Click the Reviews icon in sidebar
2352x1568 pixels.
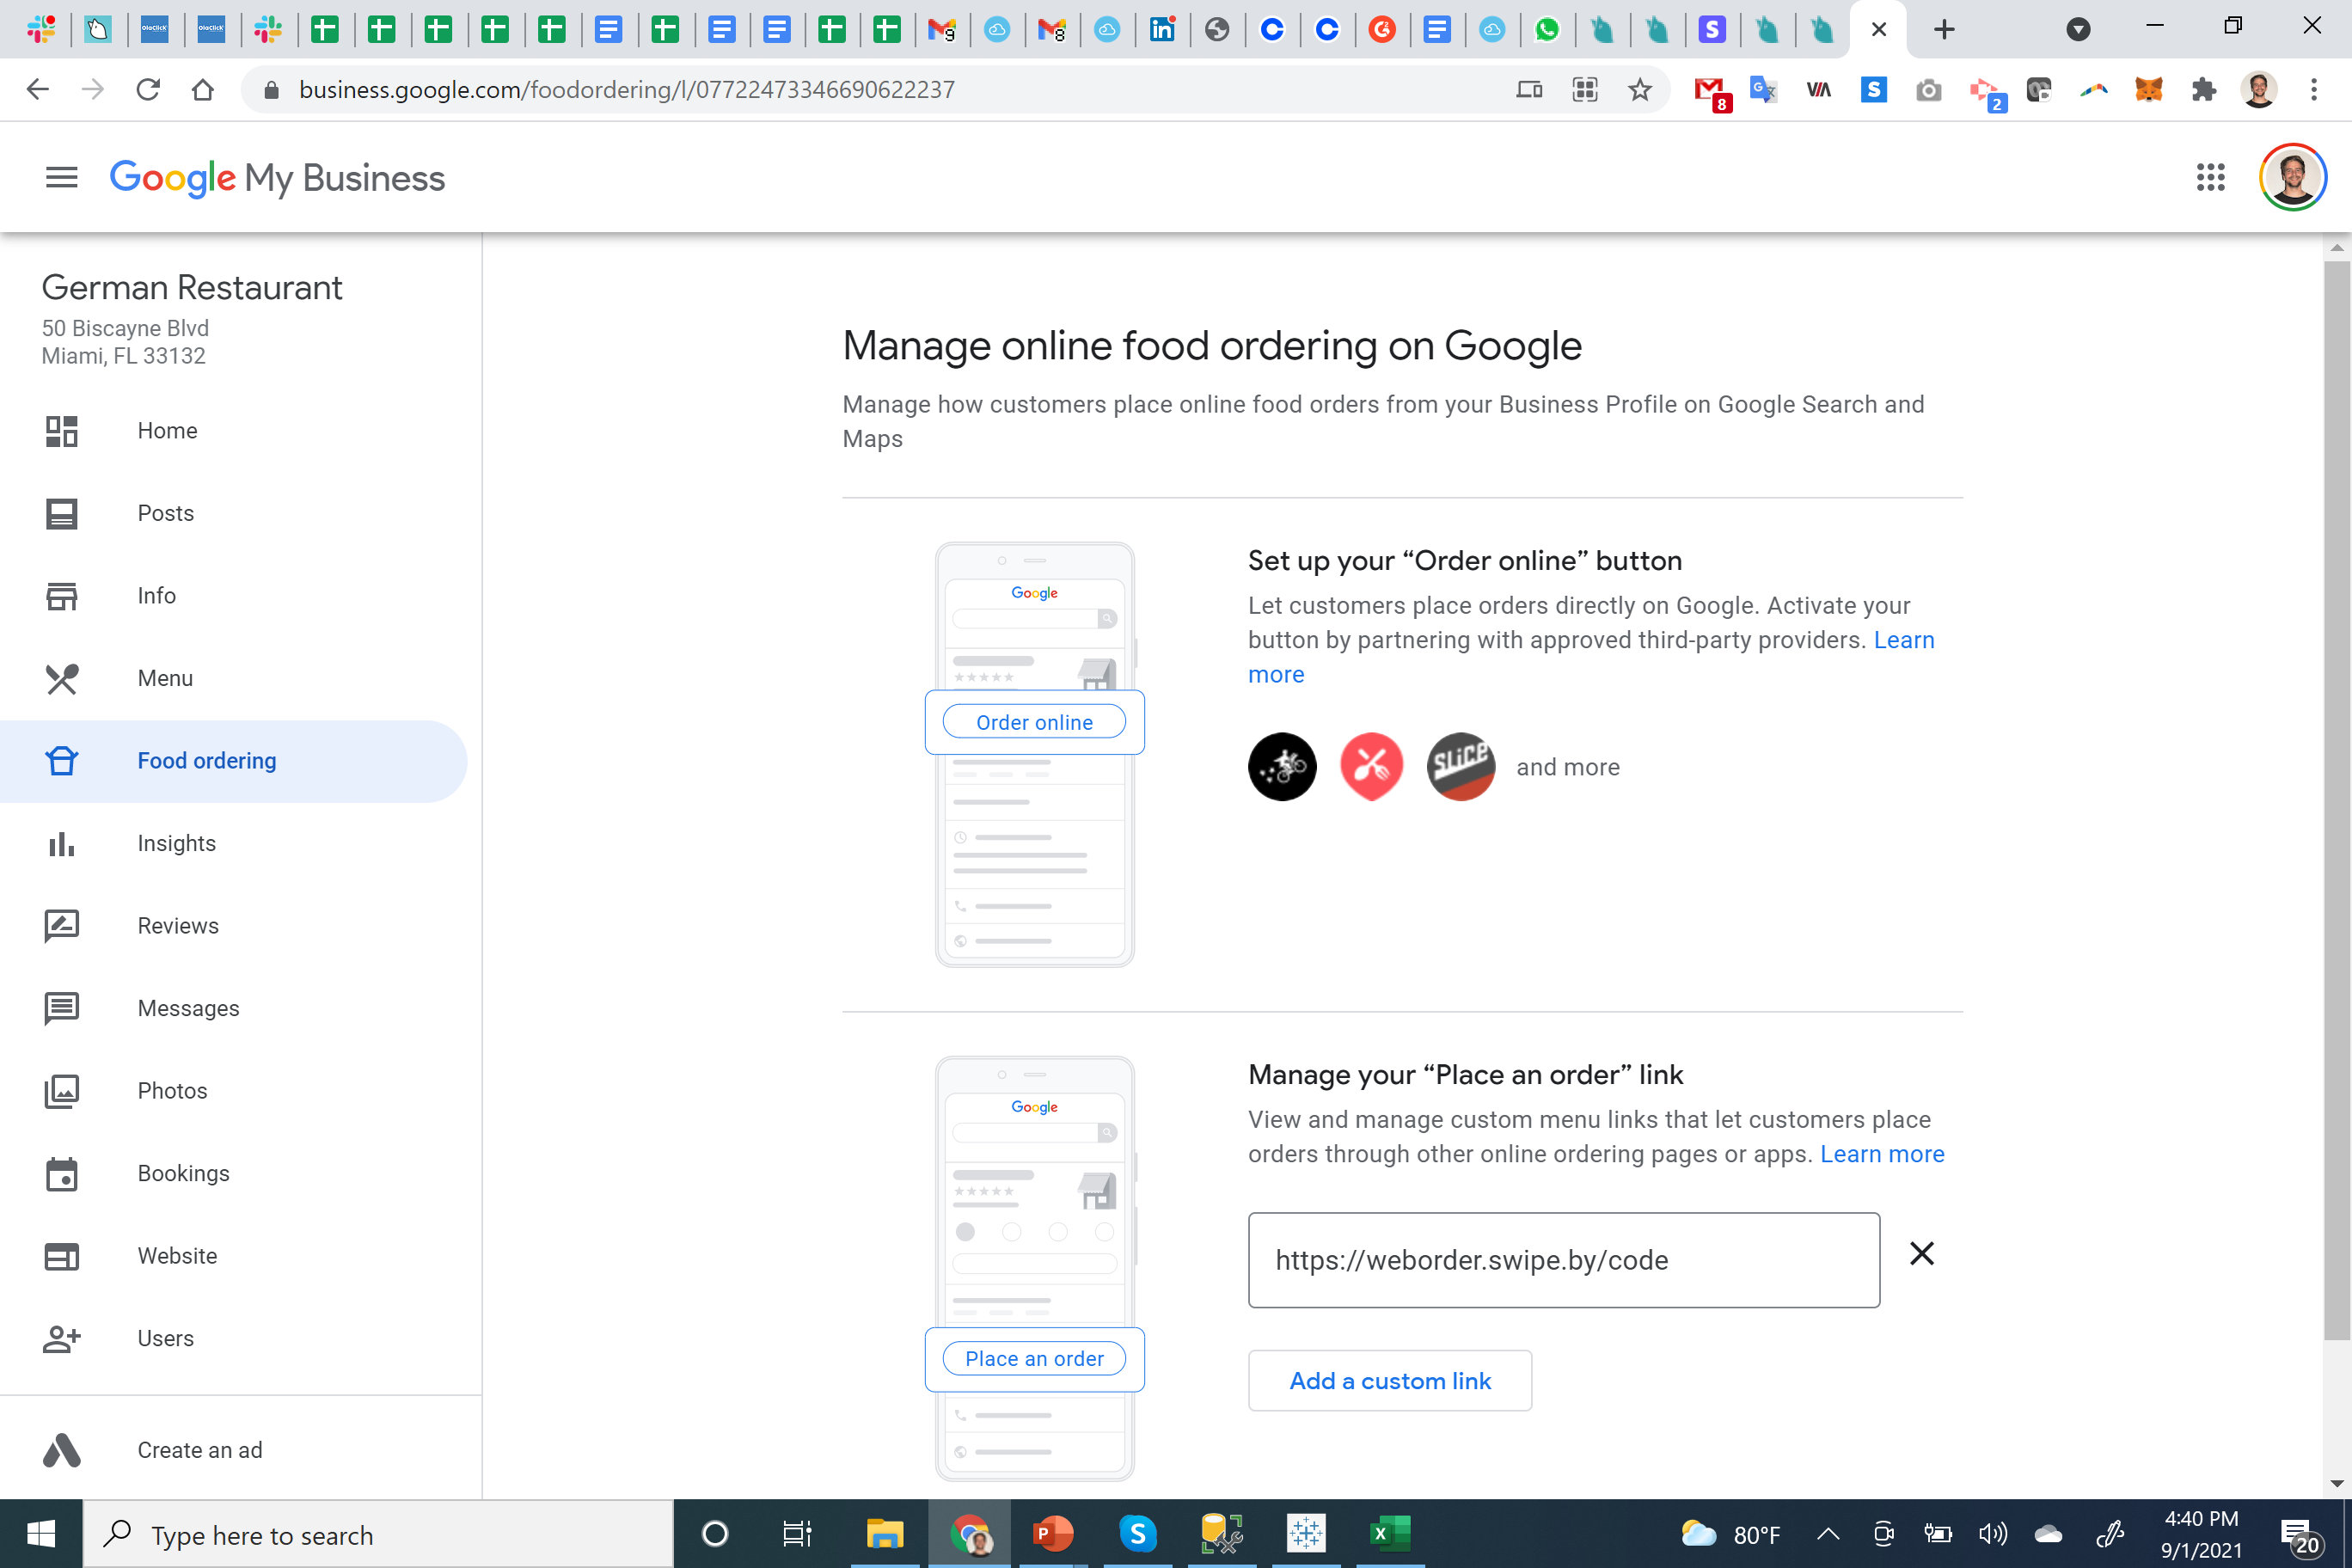tap(61, 926)
